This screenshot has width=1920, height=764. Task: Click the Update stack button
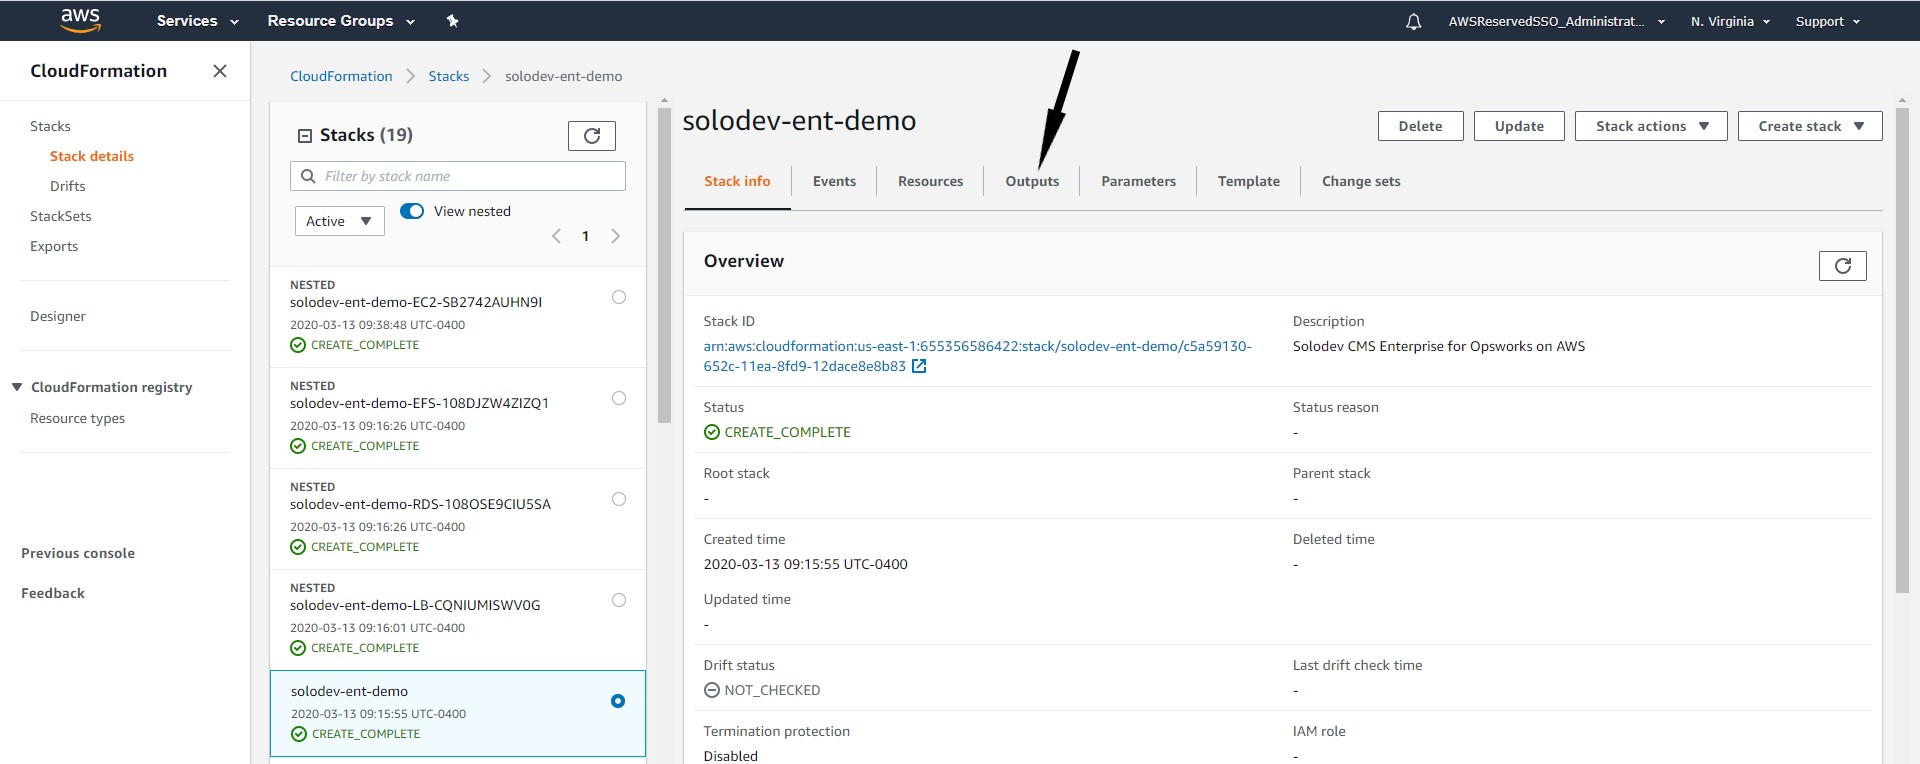[x=1519, y=126]
